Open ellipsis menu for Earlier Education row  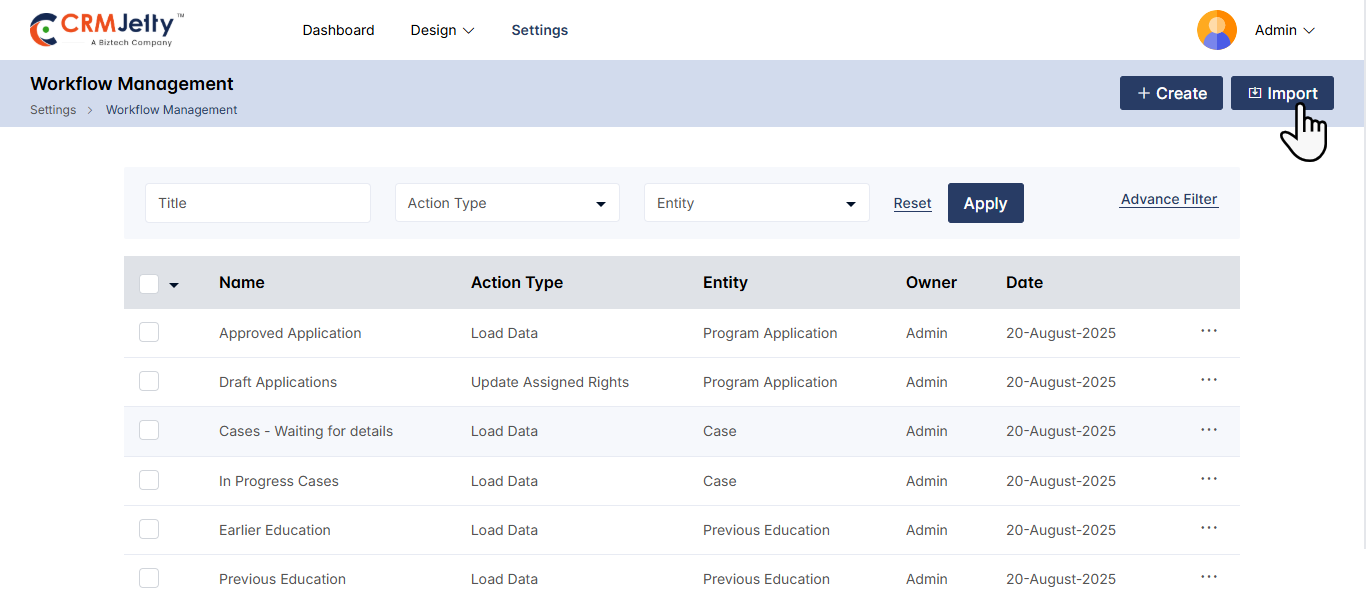click(1208, 528)
